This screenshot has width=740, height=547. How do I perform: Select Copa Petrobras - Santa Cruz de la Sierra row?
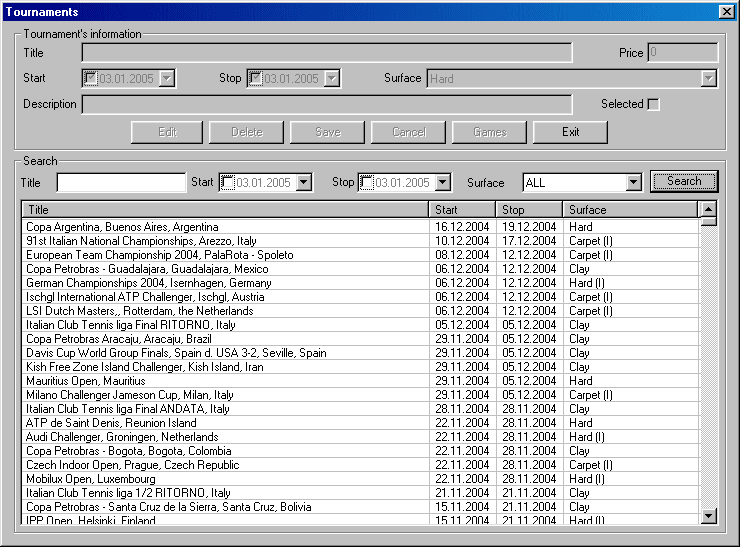click(360, 507)
